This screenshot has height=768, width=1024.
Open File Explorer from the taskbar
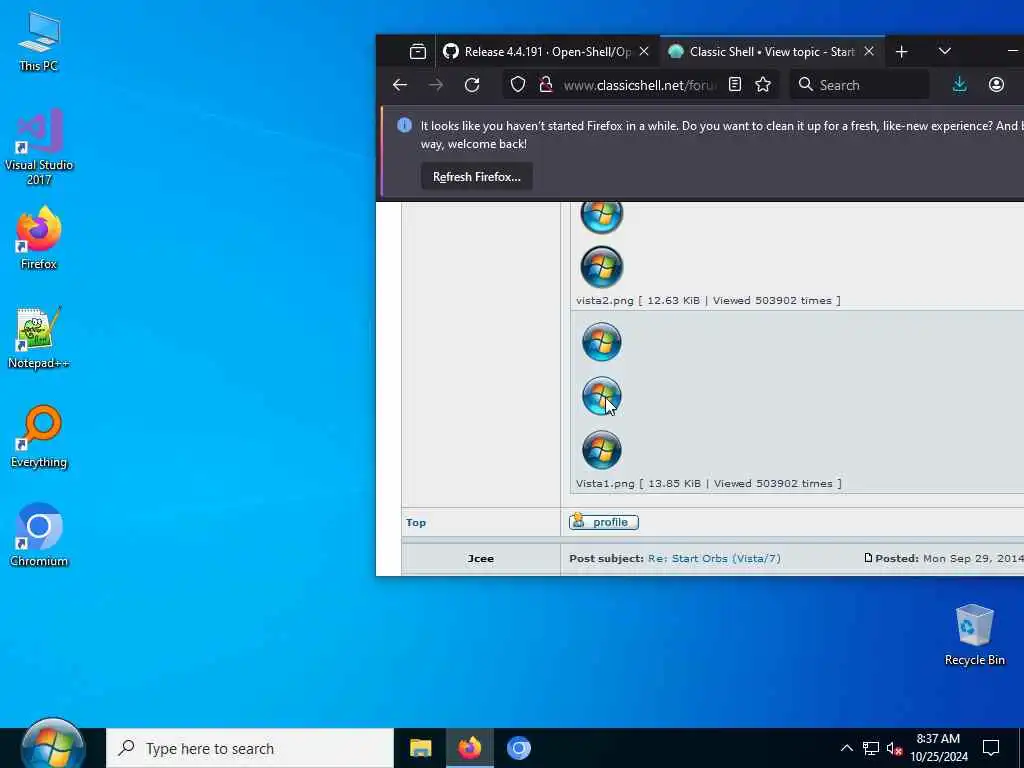pos(421,748)
